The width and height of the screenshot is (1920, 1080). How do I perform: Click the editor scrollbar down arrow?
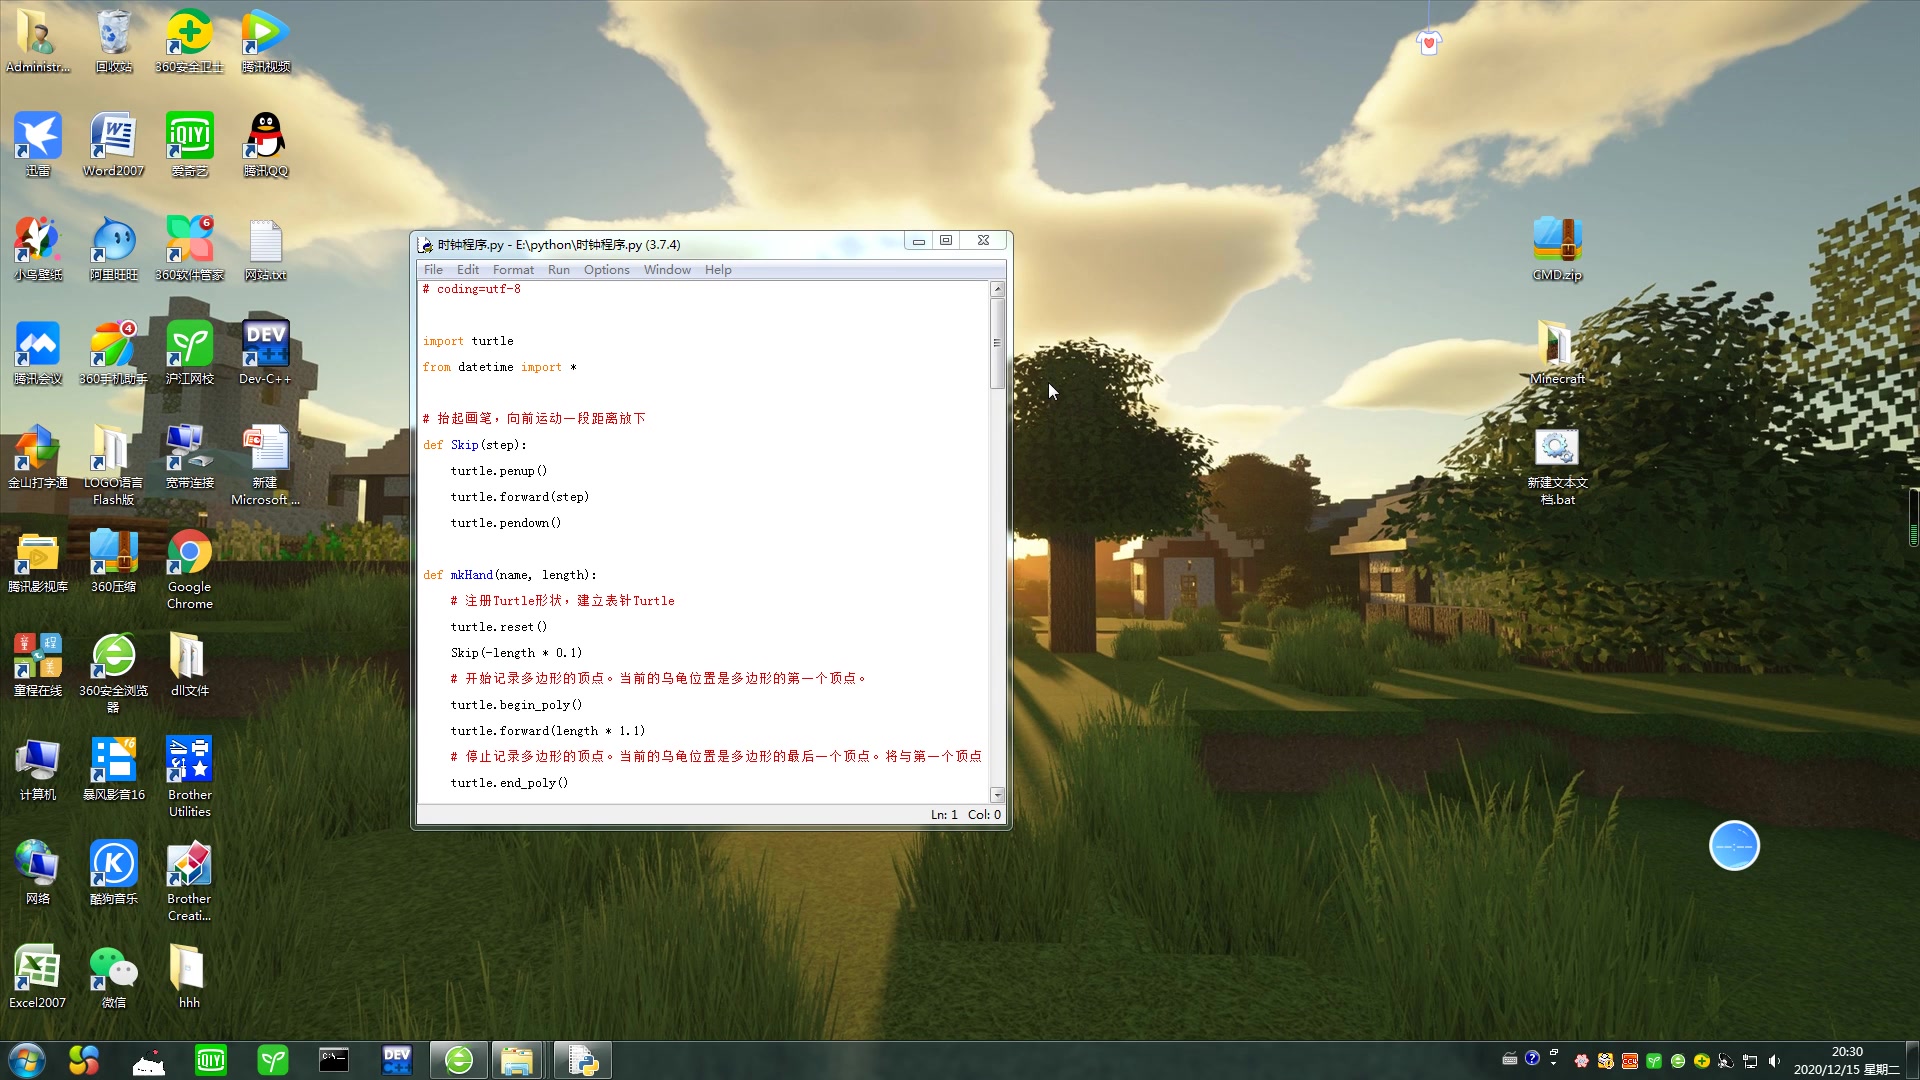[x=997, y=795]
